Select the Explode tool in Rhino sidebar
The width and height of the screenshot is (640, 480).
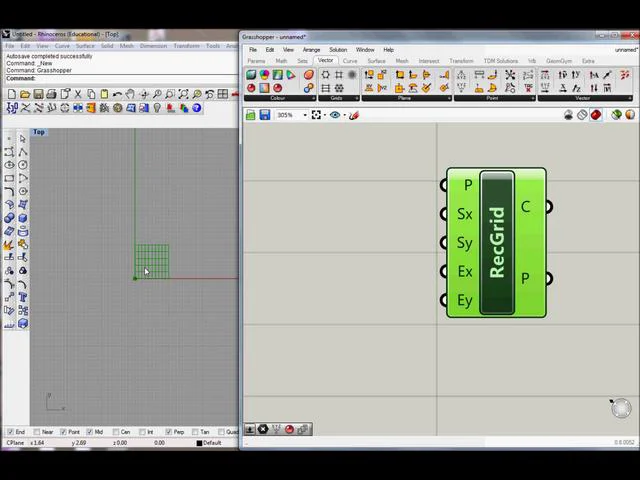coord(9,245)
